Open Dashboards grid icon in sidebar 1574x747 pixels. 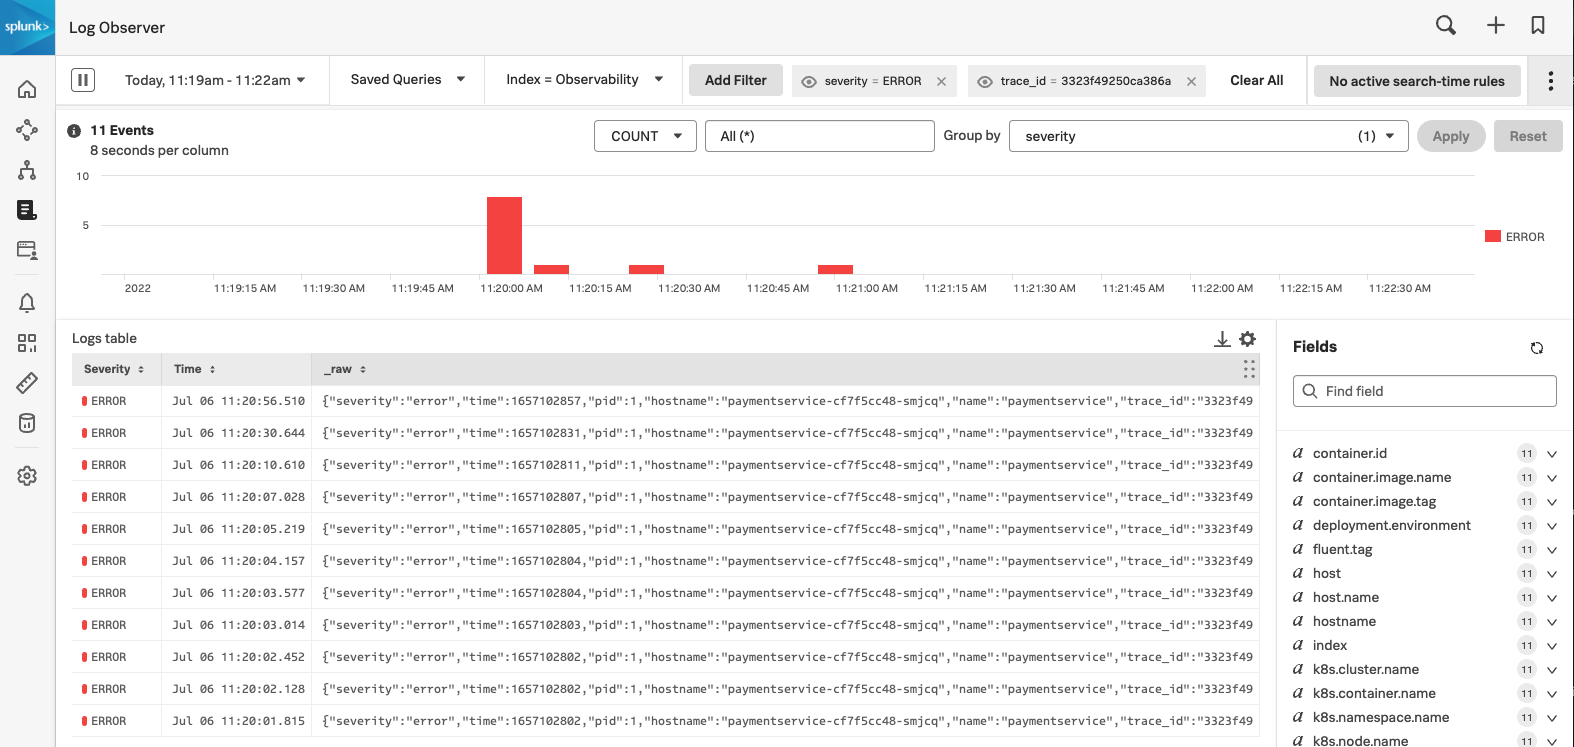pyautogui.click(x=27, y=343)
